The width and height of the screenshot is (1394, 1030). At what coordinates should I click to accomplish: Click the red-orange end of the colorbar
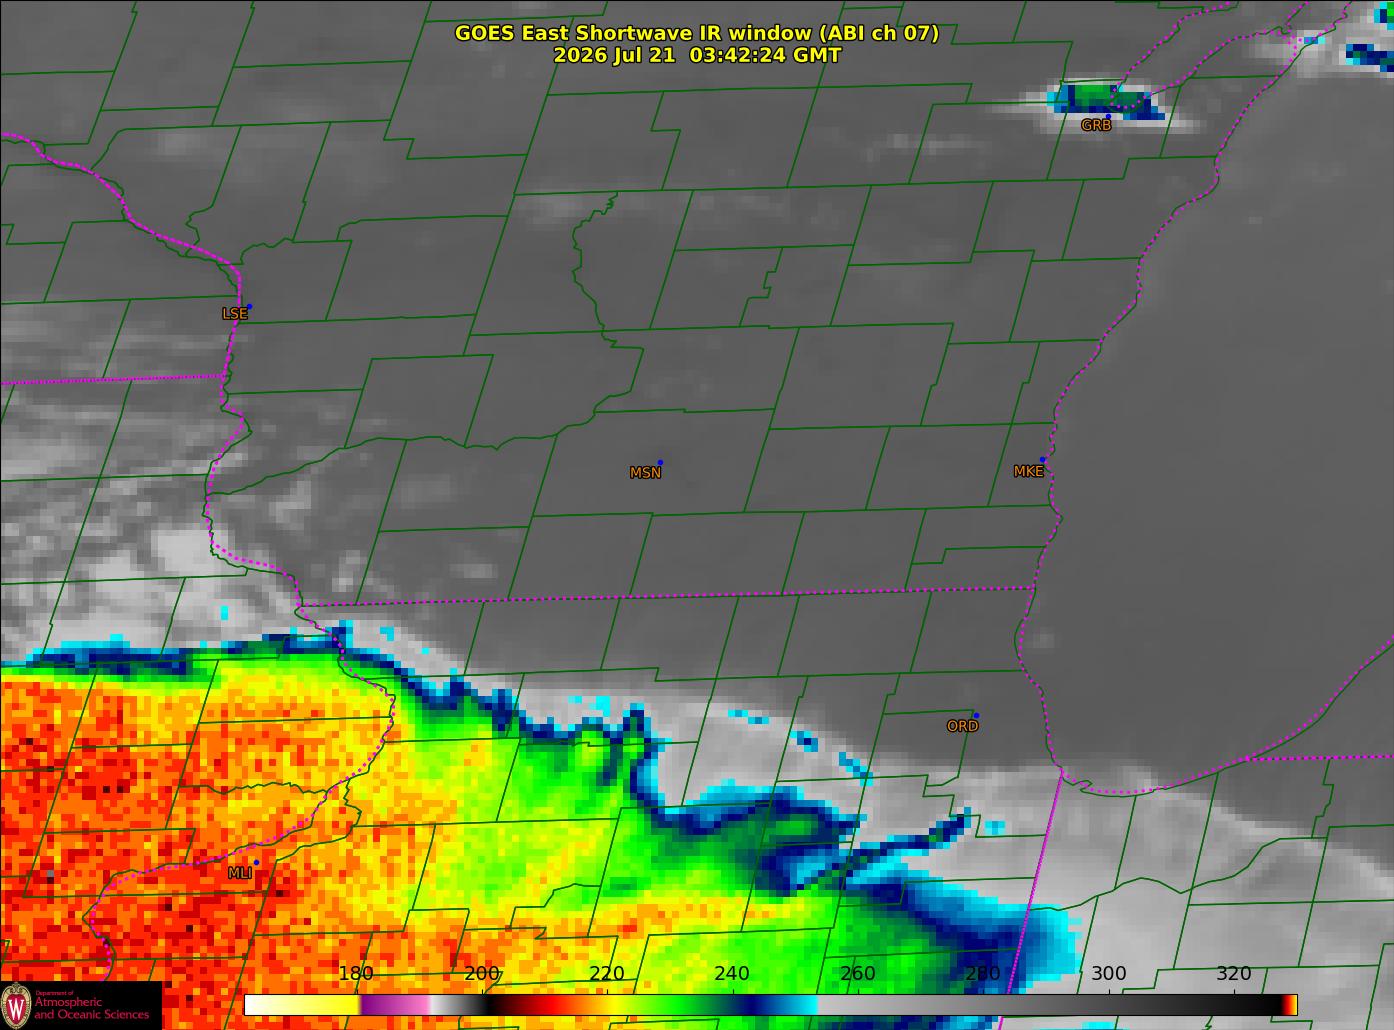(1290, 1005)
